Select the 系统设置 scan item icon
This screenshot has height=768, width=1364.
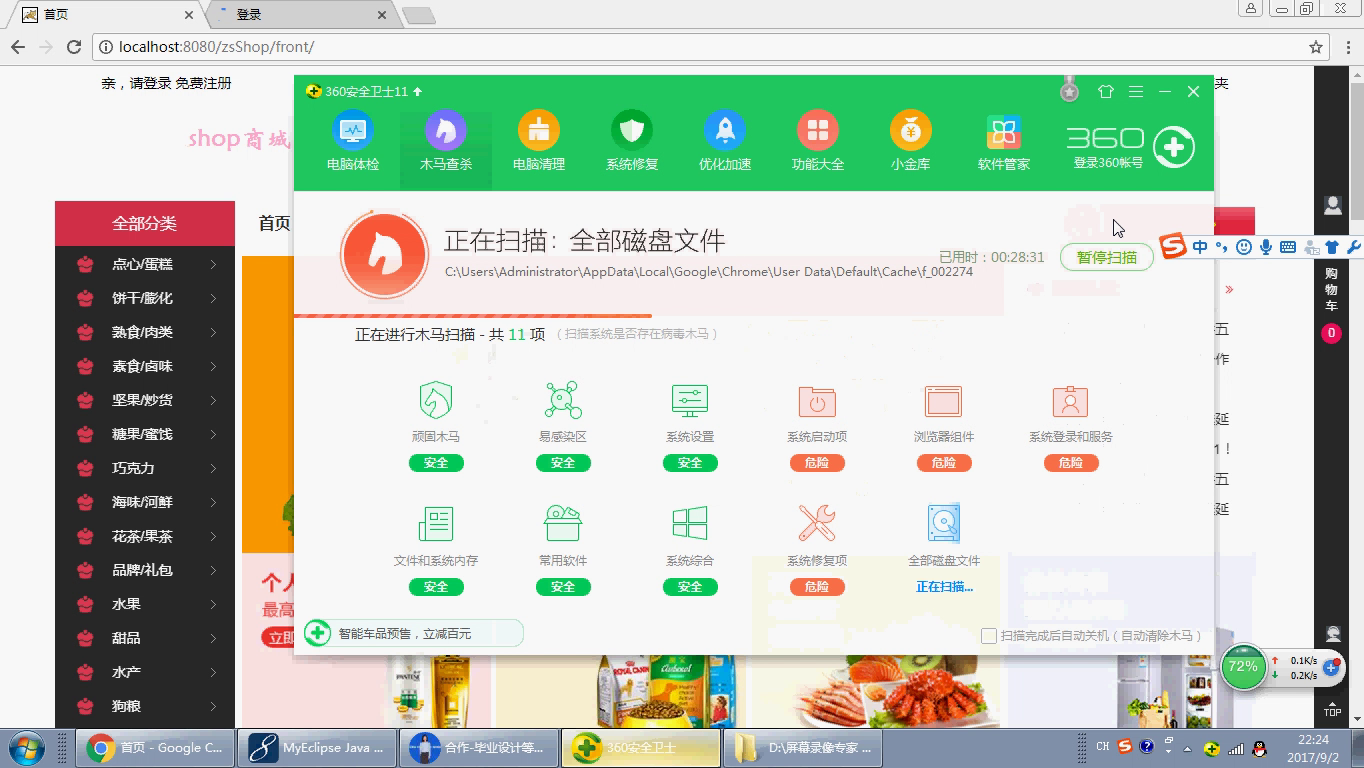[x=690, y=400]
